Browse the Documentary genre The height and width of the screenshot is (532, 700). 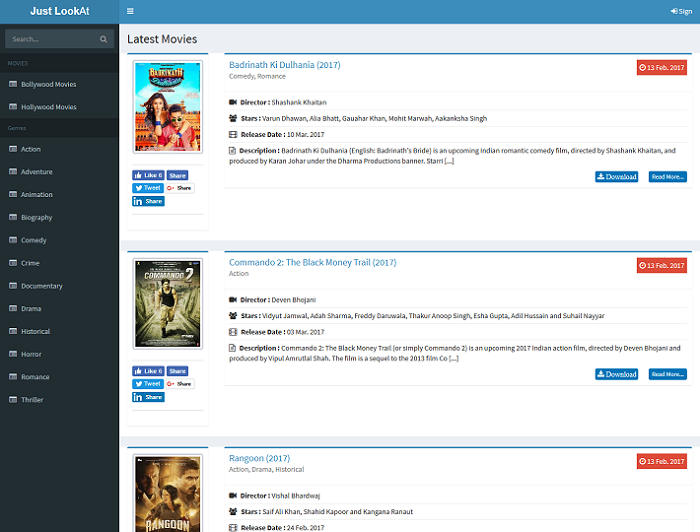pos(41,286)
